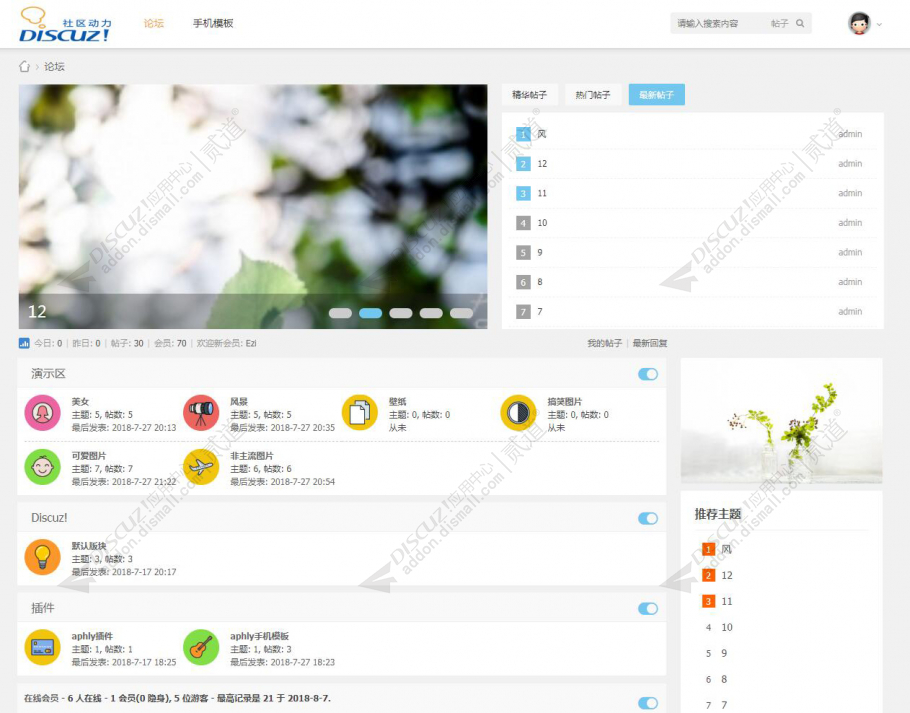Open the 美女 forum title link

[80, 401]
